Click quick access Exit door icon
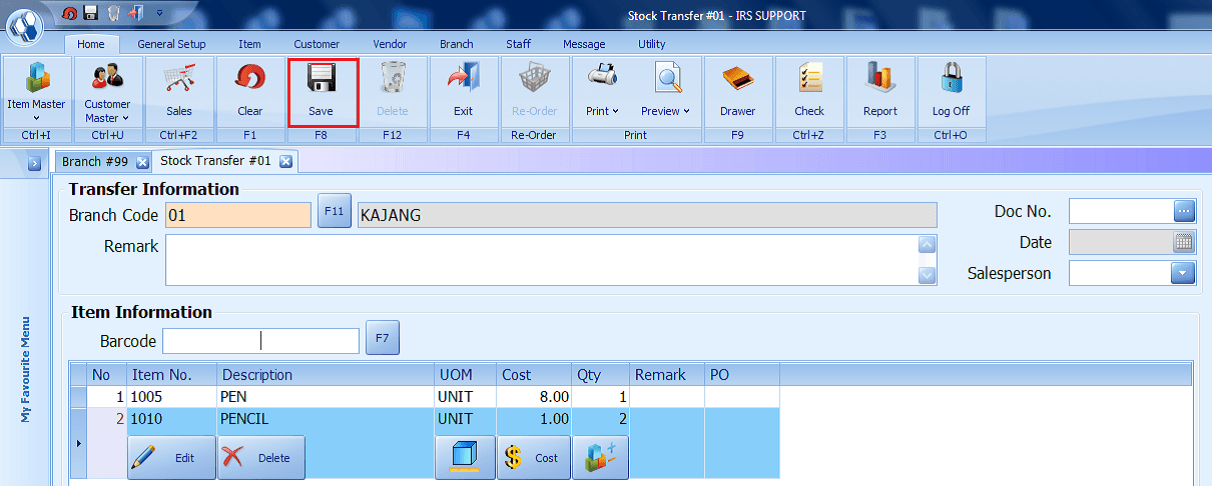1212x486 pixels. click(135, 14)
